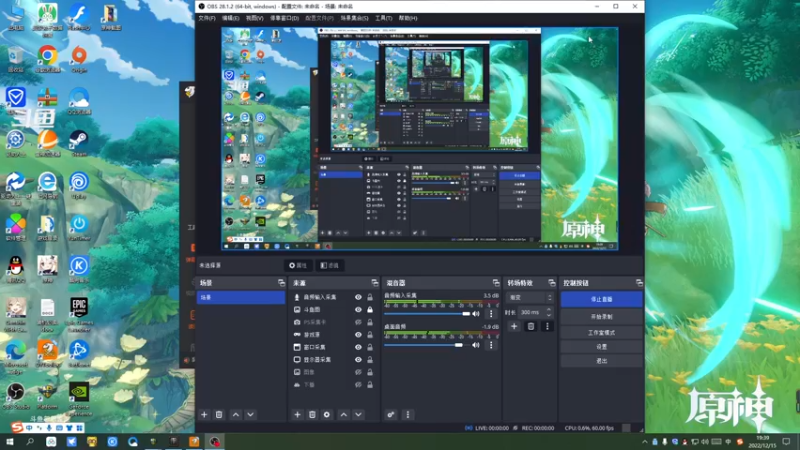Click the 停止直播 button
The width and height of the screenshot is (800, 450).
pos(602,299)
